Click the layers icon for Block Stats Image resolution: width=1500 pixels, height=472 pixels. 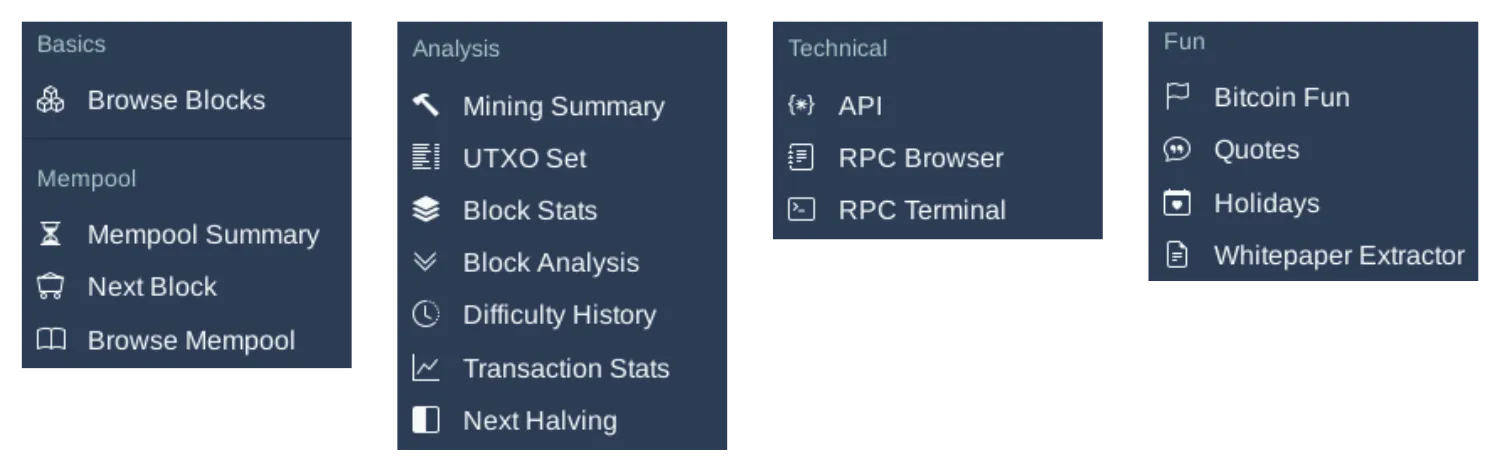tap(426, 210)
